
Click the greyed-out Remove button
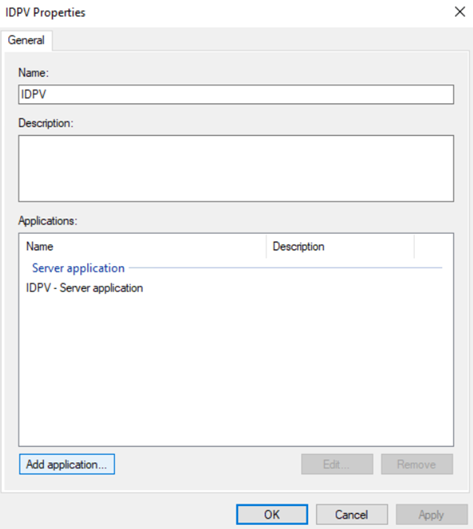click(417, 464)
